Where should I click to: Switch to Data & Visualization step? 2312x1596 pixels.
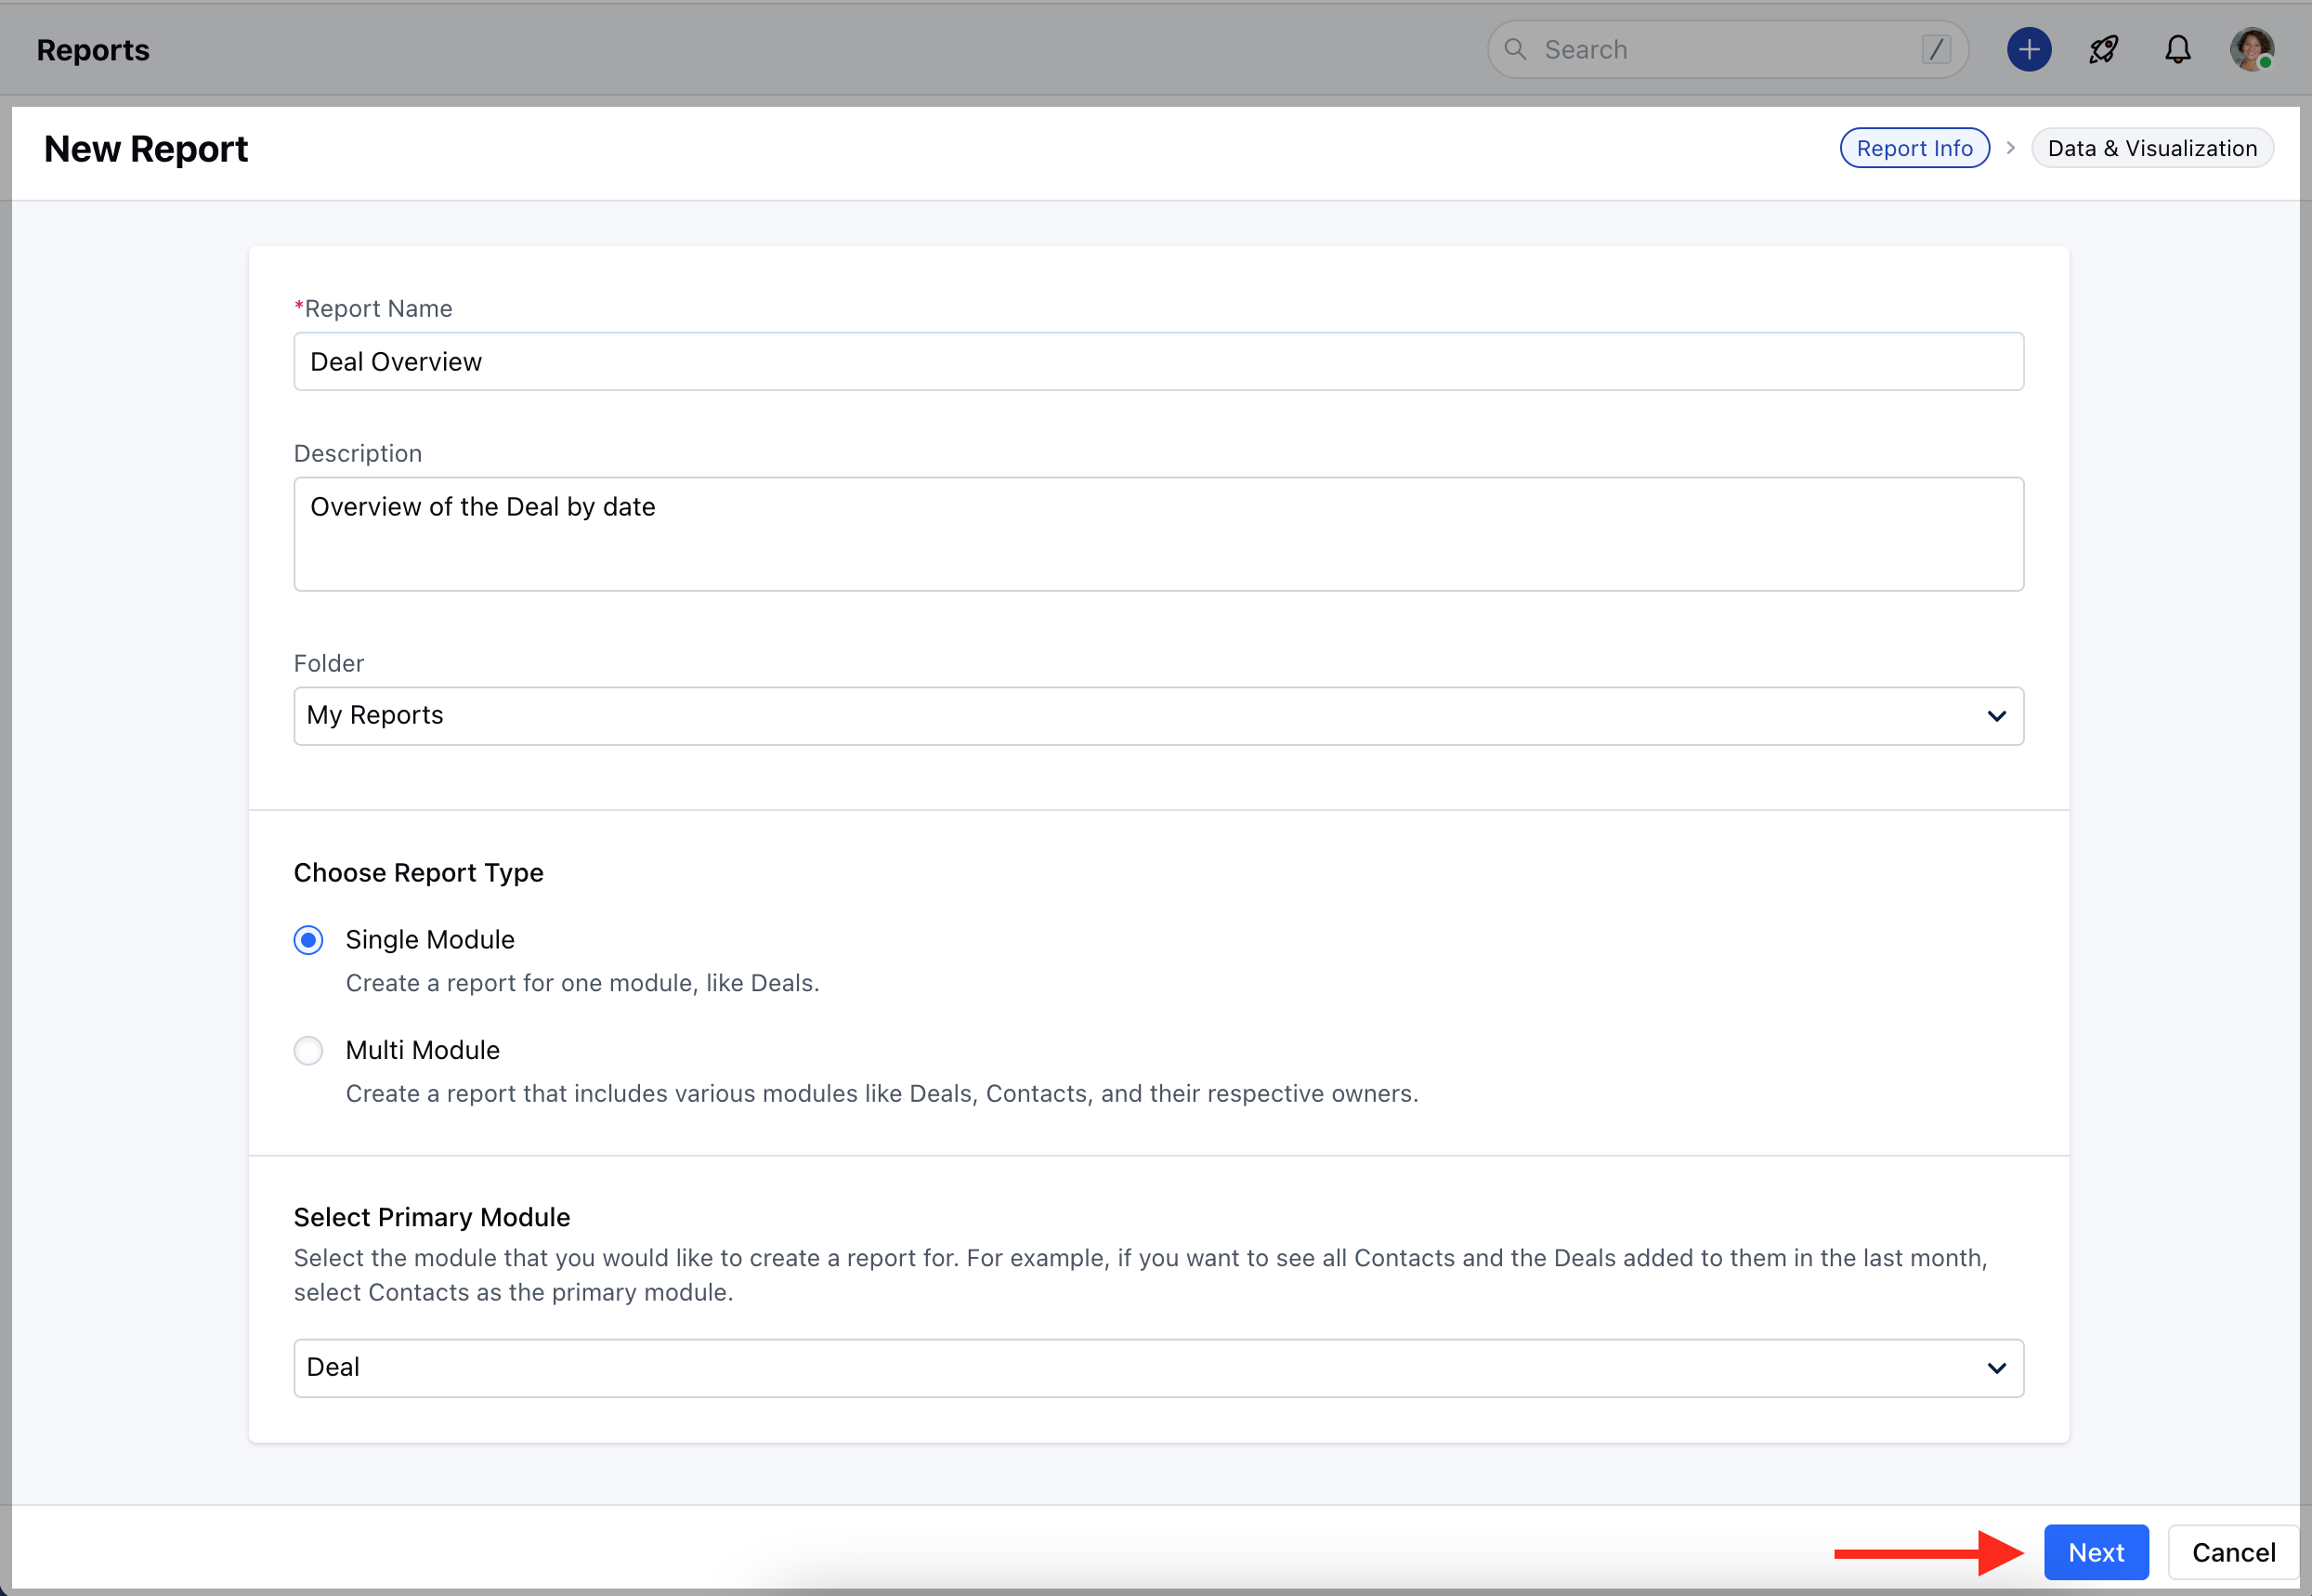[x=2152, y=148]
